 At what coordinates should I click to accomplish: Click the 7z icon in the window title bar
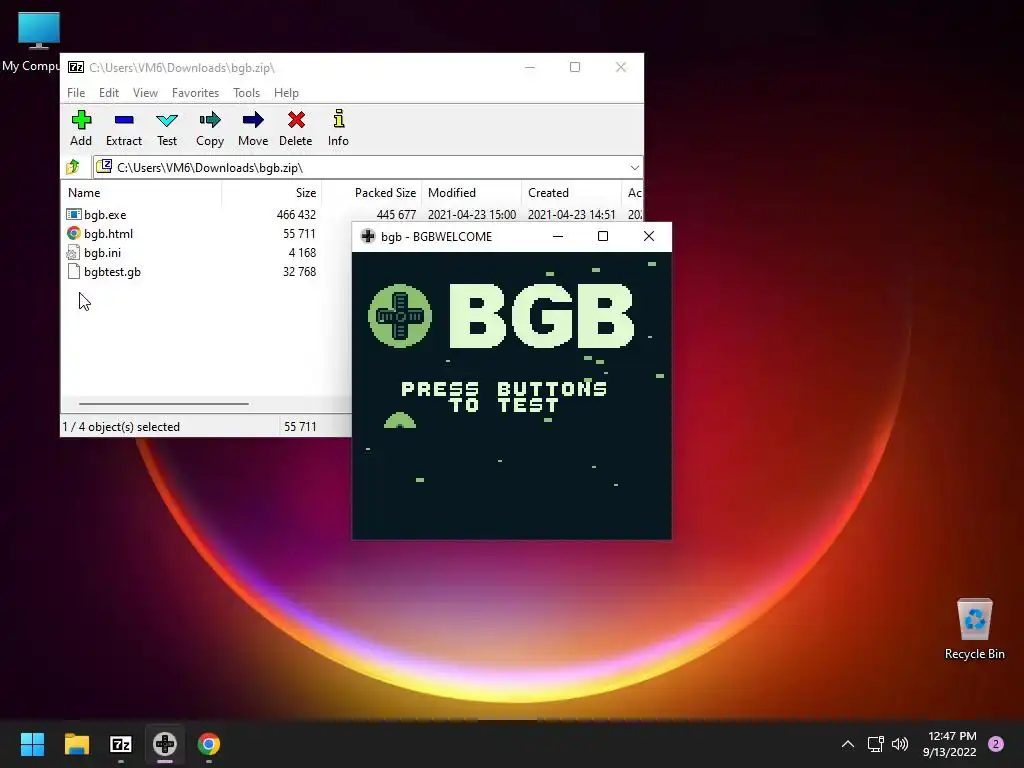tap(76, 67)
